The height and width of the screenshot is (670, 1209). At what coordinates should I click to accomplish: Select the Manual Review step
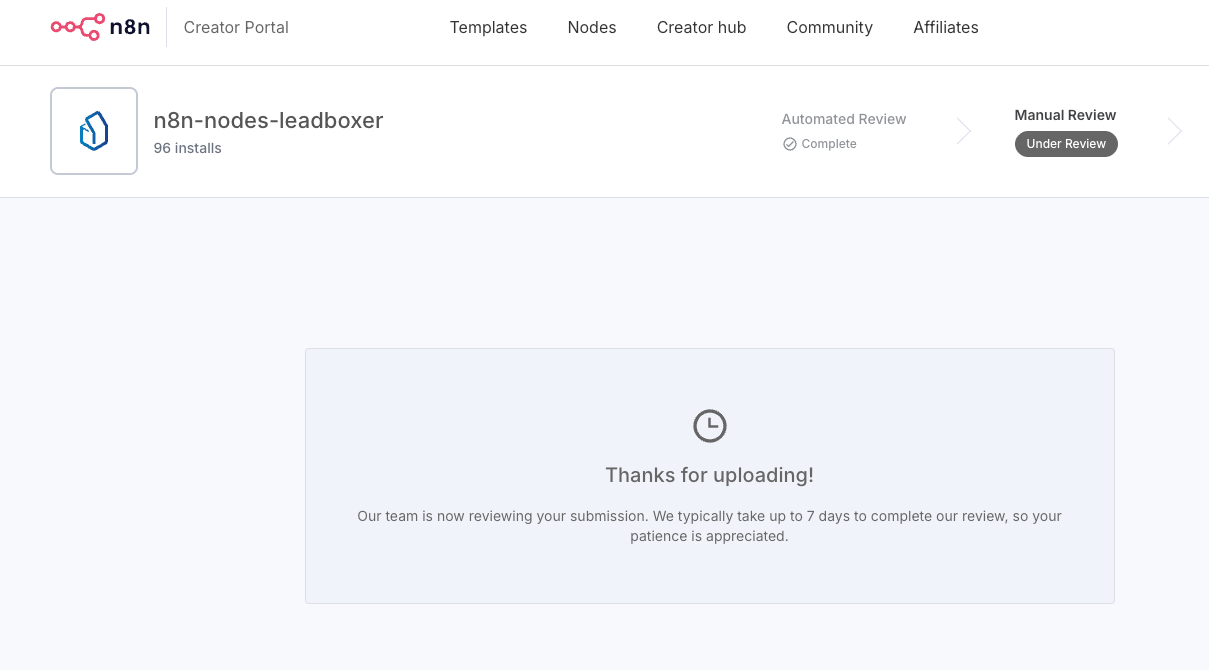click(x=1065, y=115)
